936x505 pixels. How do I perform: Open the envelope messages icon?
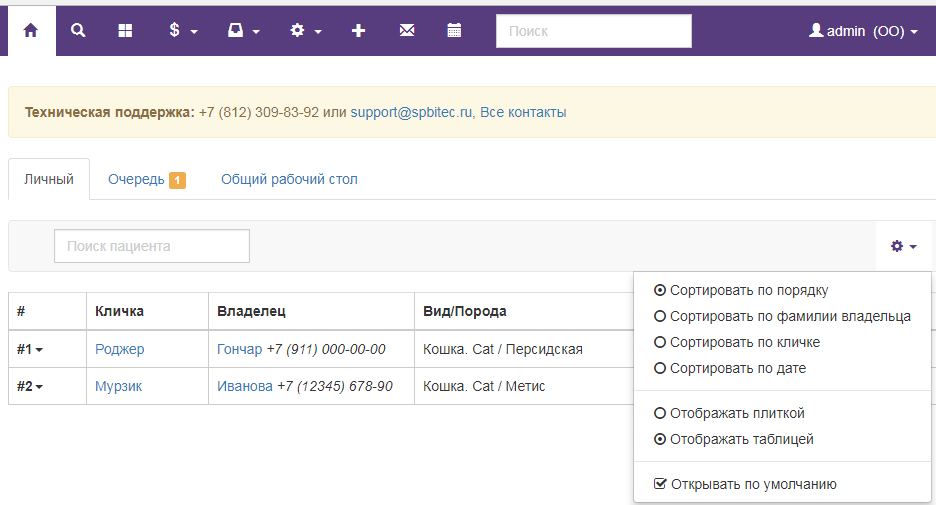(407, 31)
